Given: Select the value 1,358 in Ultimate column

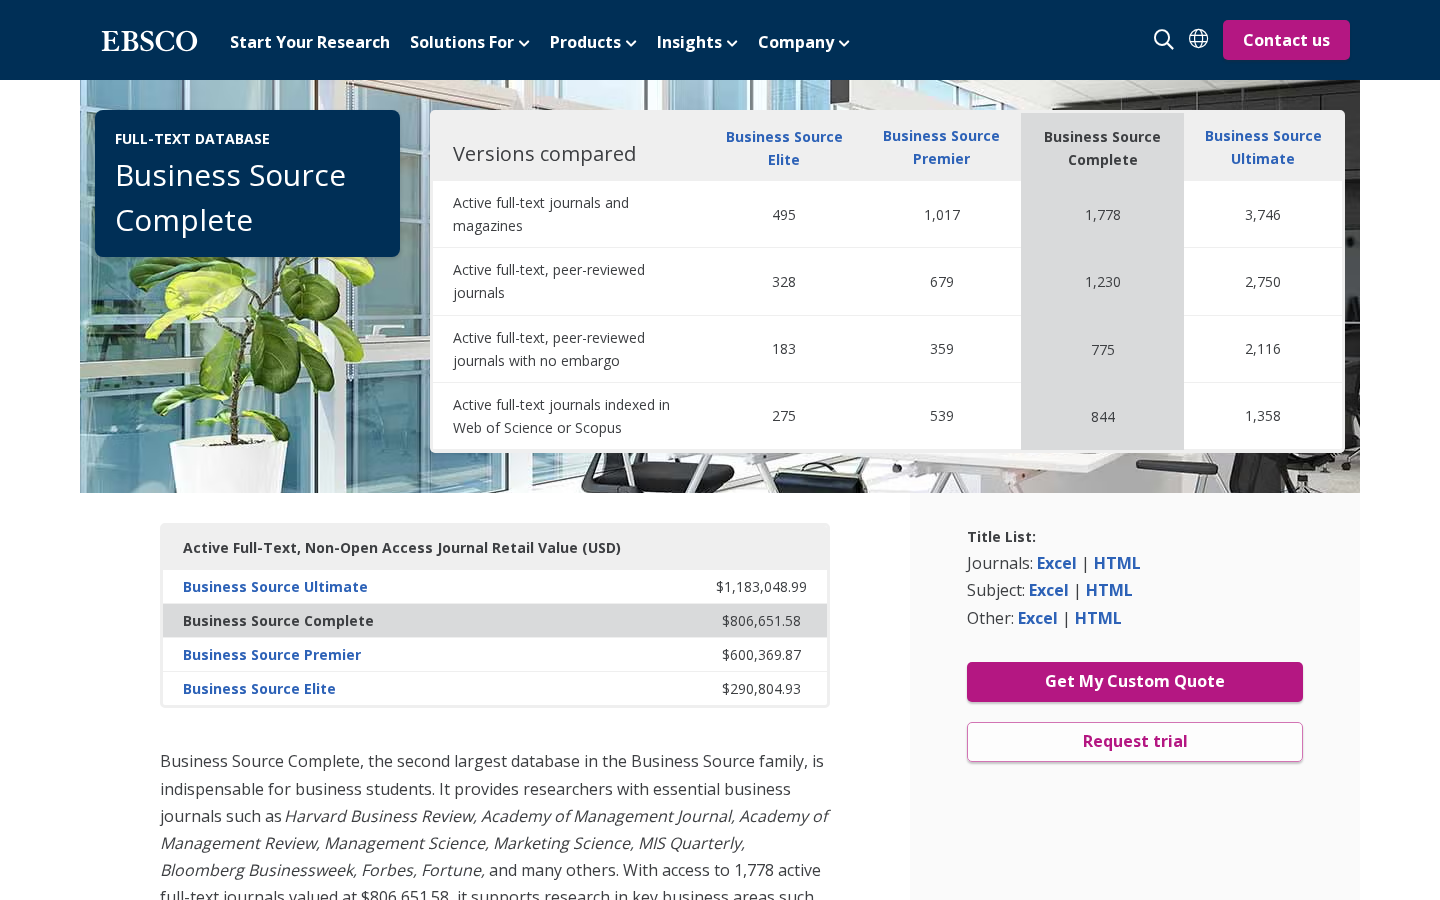Looking at the screenshot, I should (x=1263, y=416).
